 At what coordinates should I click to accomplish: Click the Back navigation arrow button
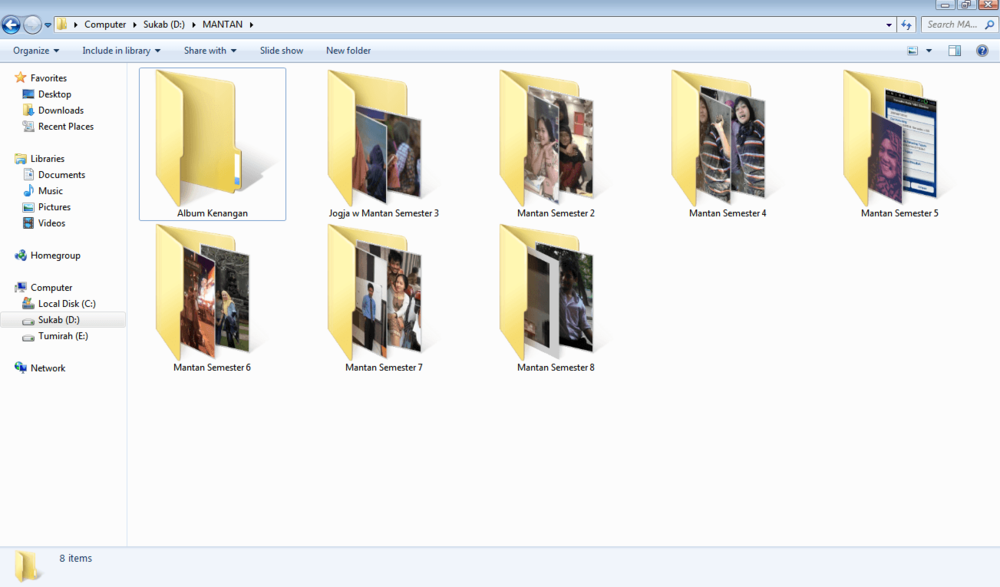coord(11,25)
